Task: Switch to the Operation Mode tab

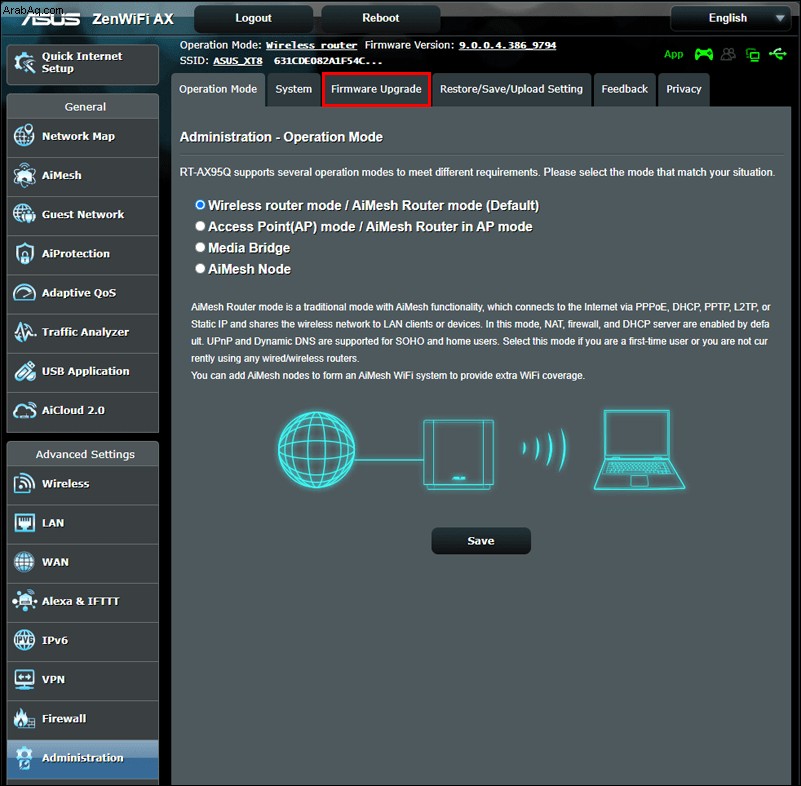Action: pyautogui.click(x=218, y=89)
